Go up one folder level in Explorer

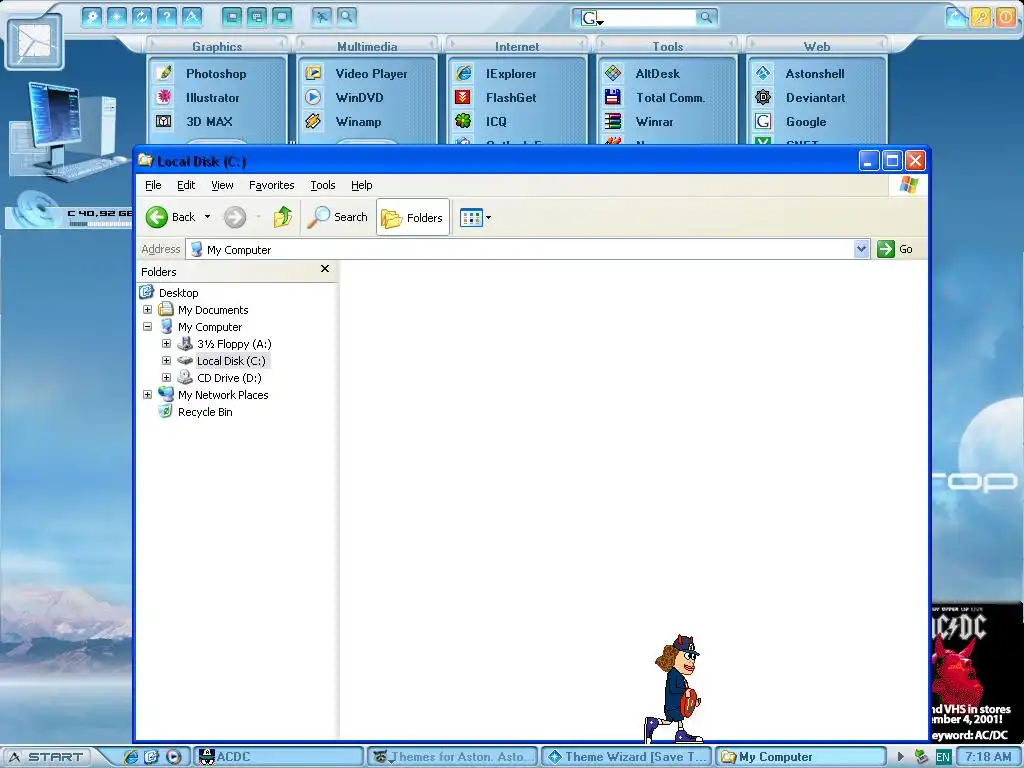tap(283, 217)
